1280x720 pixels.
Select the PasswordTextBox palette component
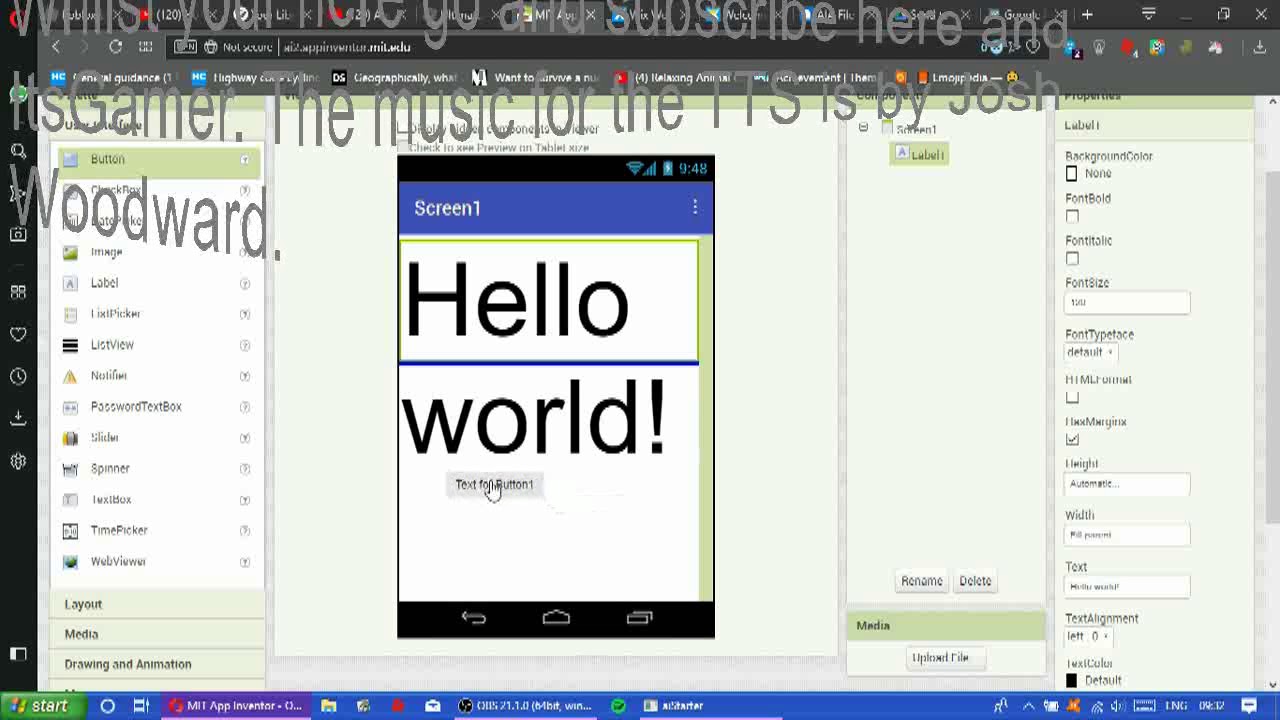click(136, 407)
